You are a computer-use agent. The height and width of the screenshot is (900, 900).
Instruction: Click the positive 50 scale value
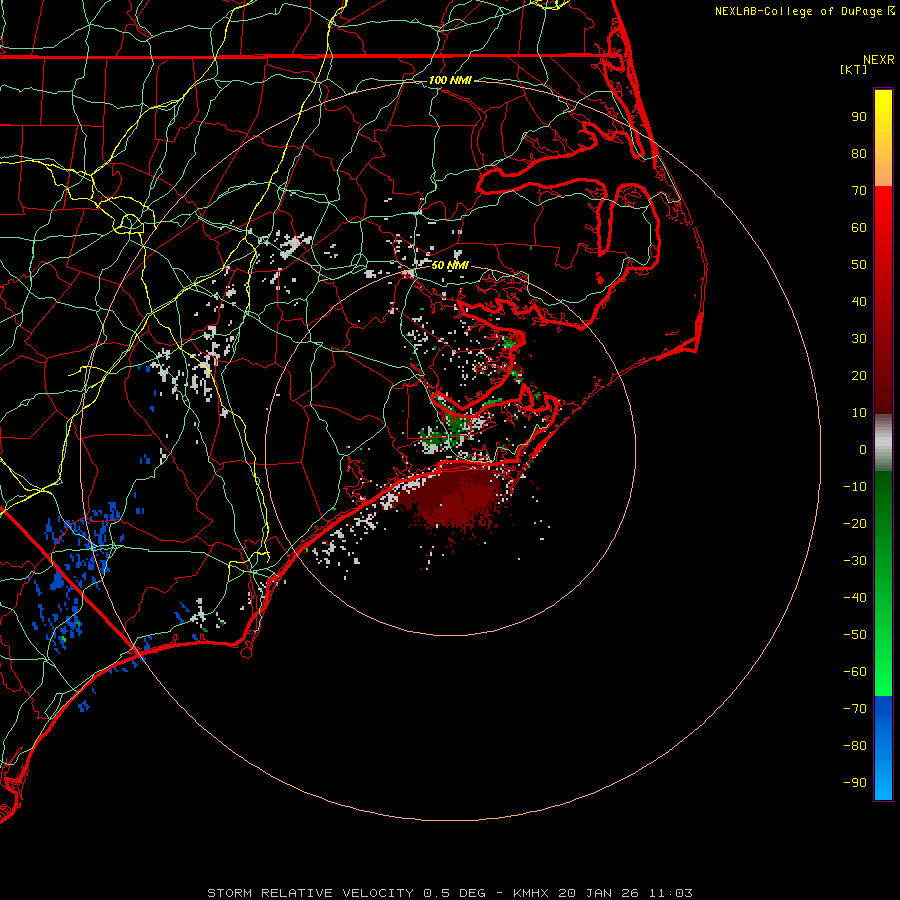point(859,265)
